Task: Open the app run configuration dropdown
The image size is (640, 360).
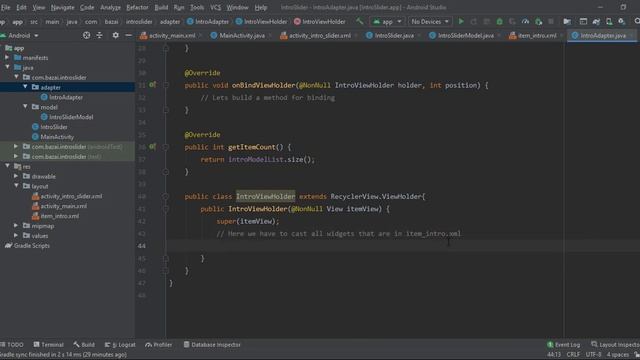Action: 387,21
